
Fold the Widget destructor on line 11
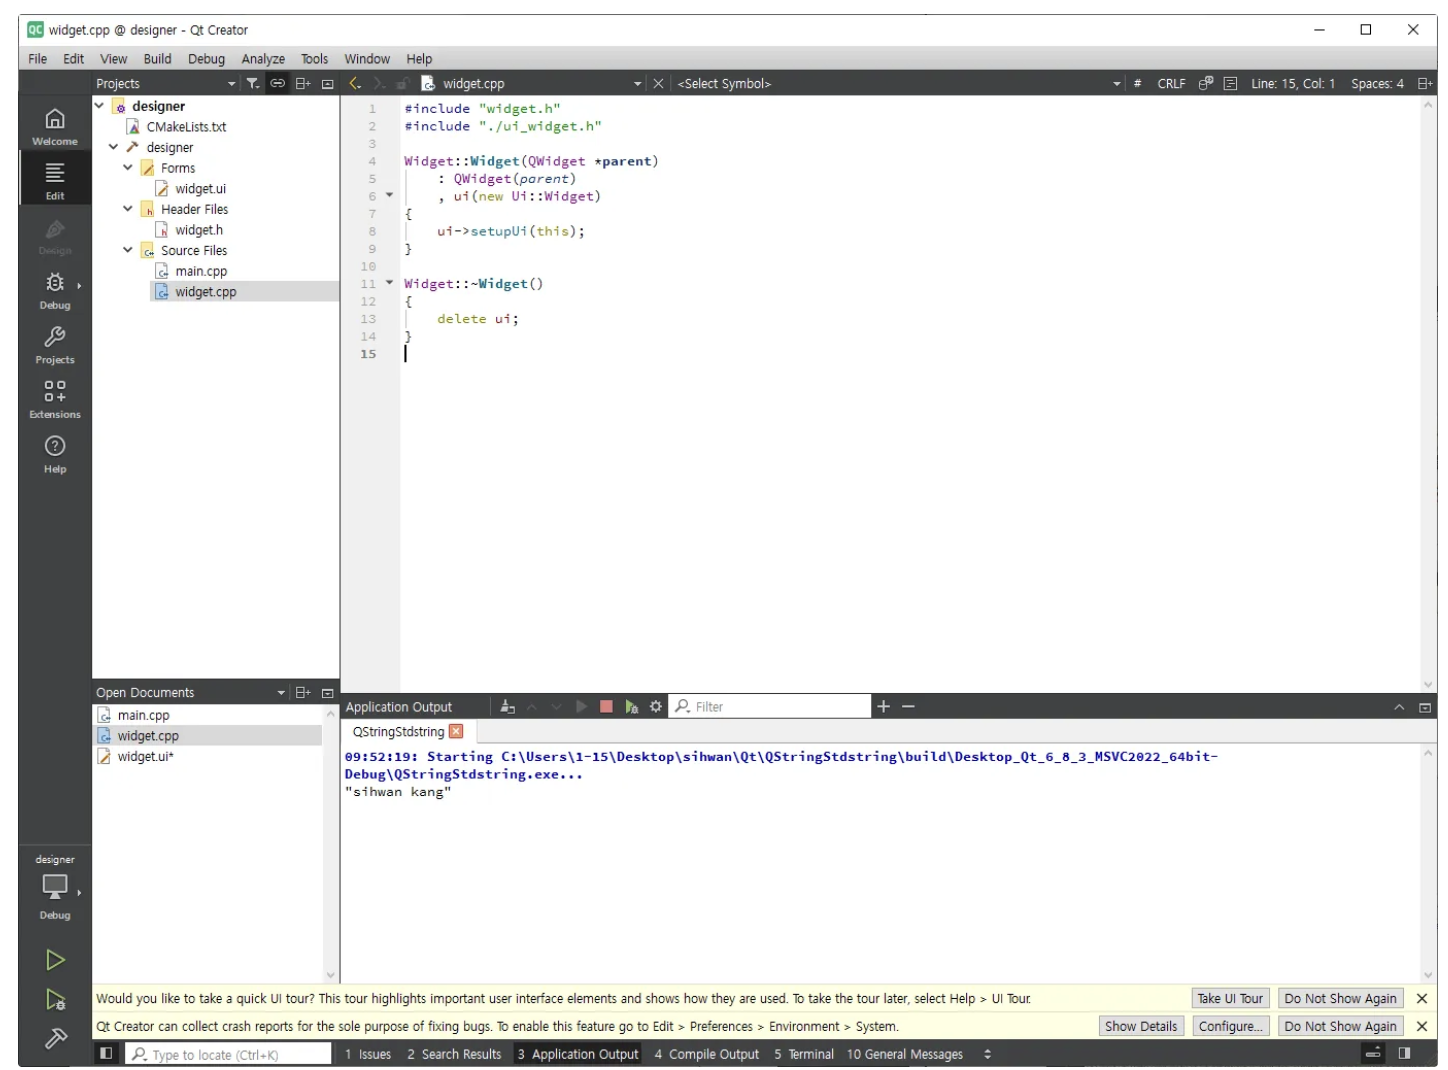click(x=390, y=283)
